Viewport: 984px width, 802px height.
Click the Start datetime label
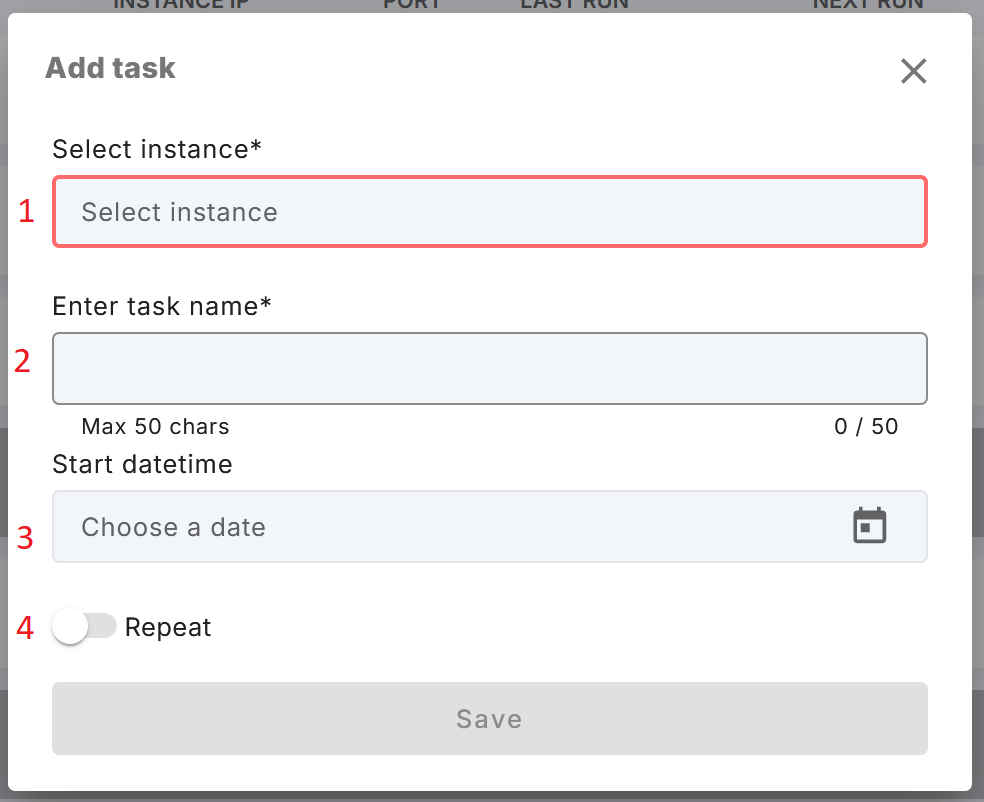142,464
